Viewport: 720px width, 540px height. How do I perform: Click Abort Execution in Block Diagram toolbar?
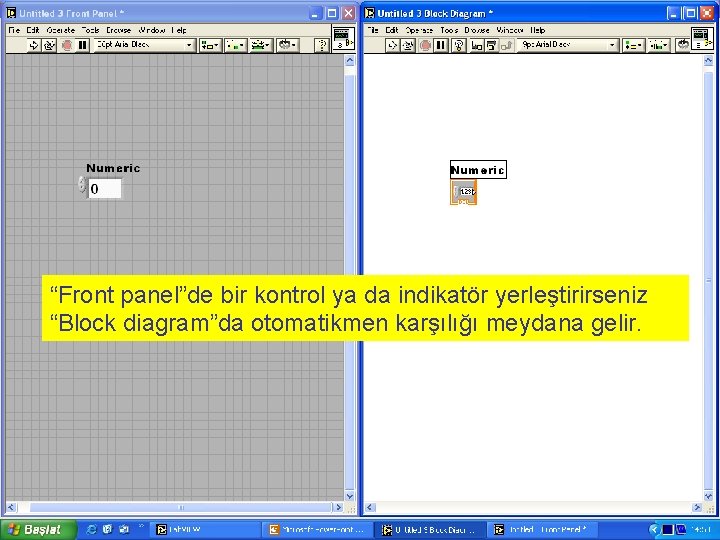[x=425, y=45]
